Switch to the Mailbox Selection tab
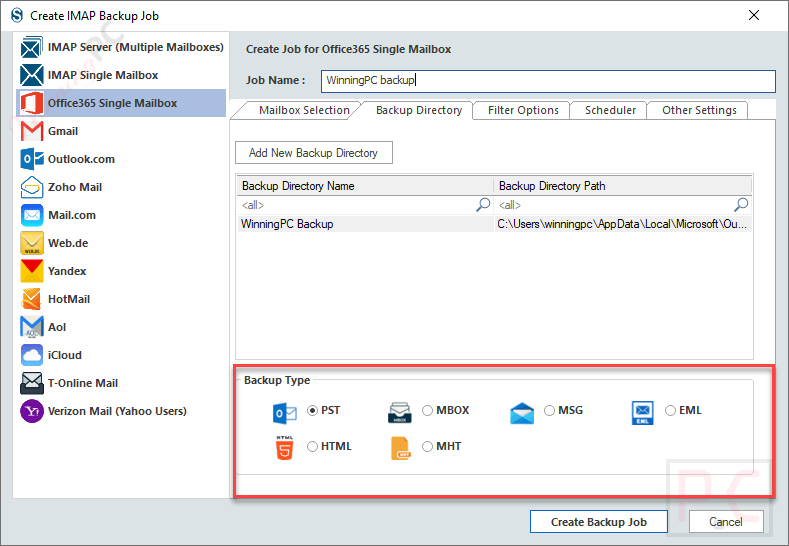The height and width of the screenshot is (546, 789). point(304,110)
